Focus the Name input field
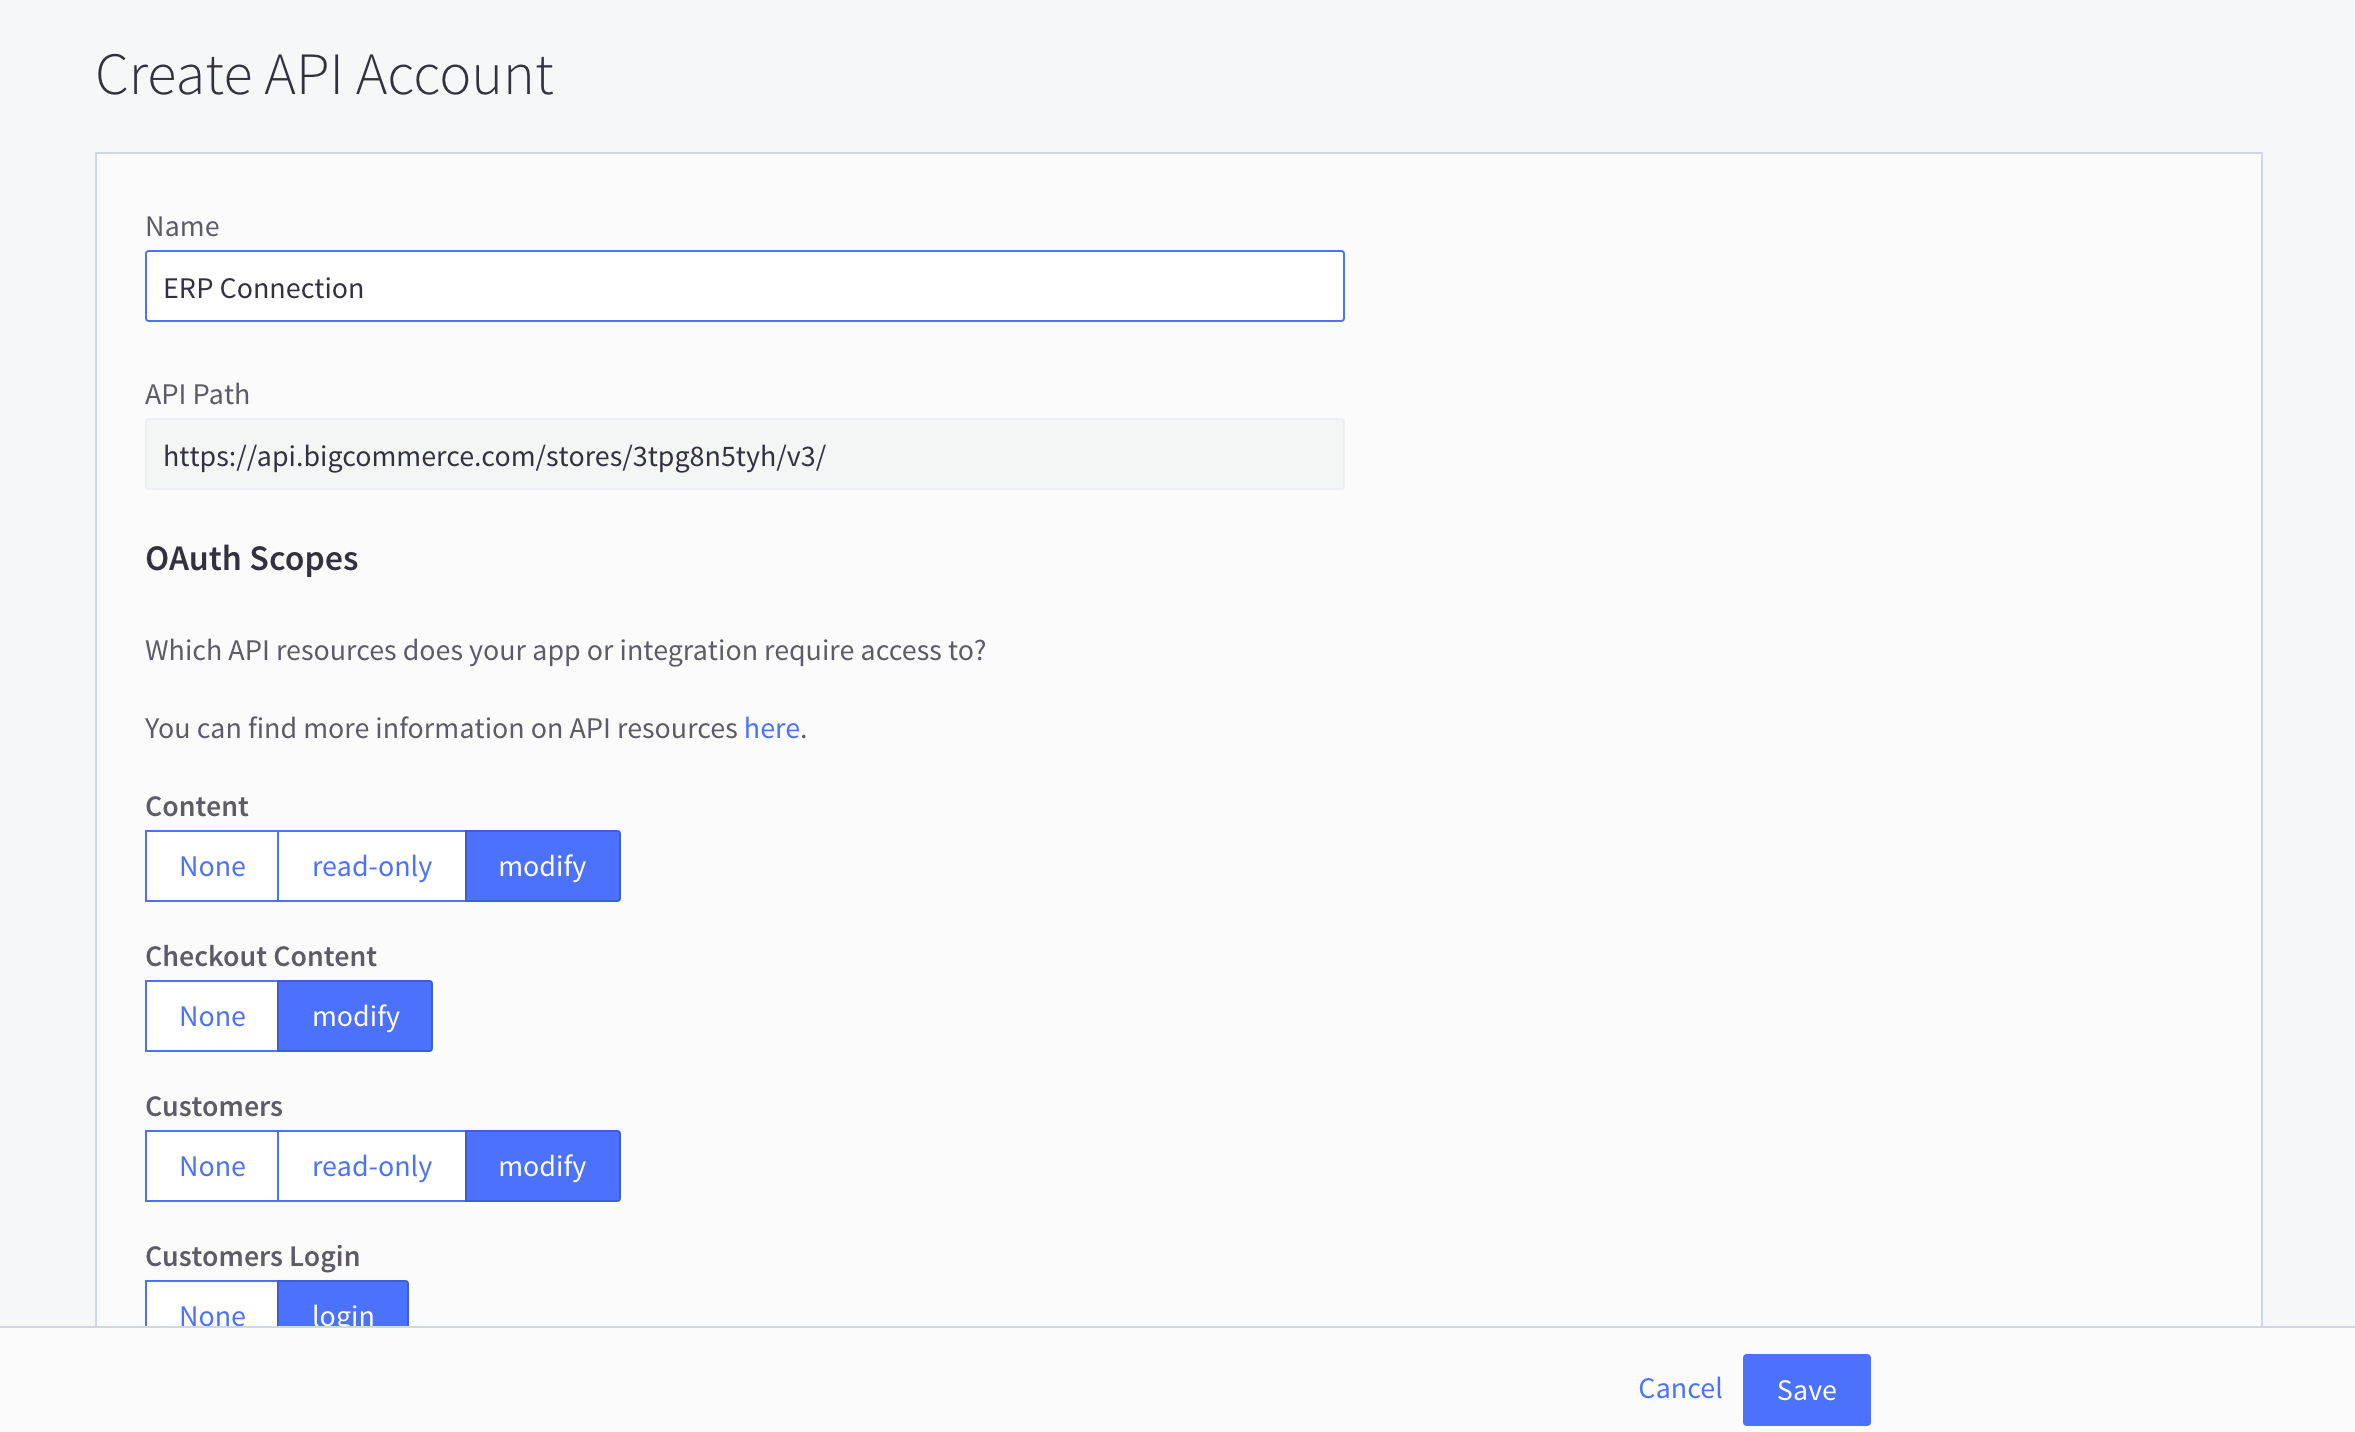 click(744, 287)
